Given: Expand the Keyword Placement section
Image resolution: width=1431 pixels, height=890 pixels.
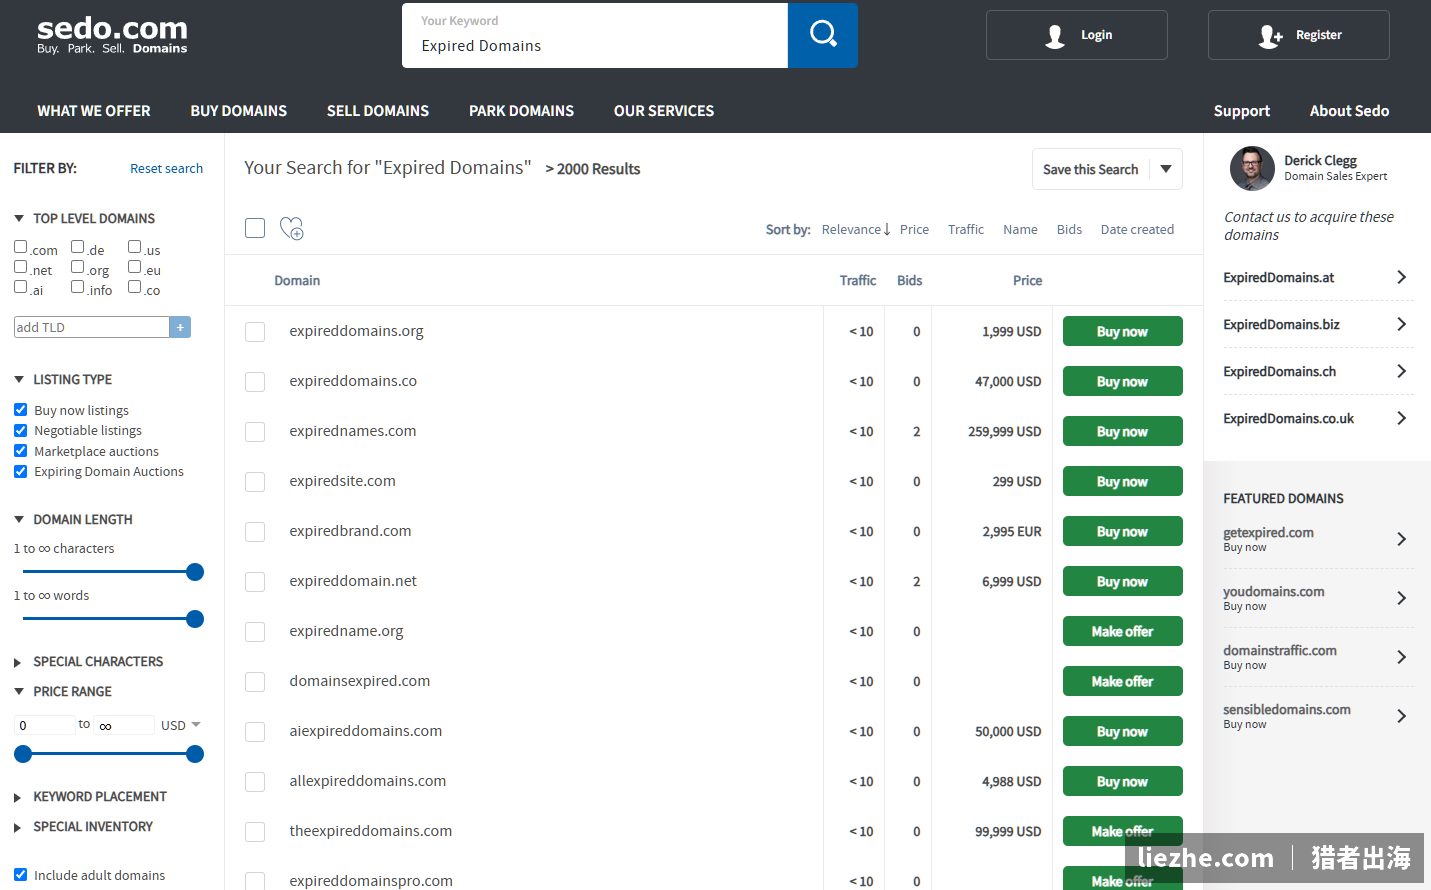Looking at the screenshot, I should (18, 797).
